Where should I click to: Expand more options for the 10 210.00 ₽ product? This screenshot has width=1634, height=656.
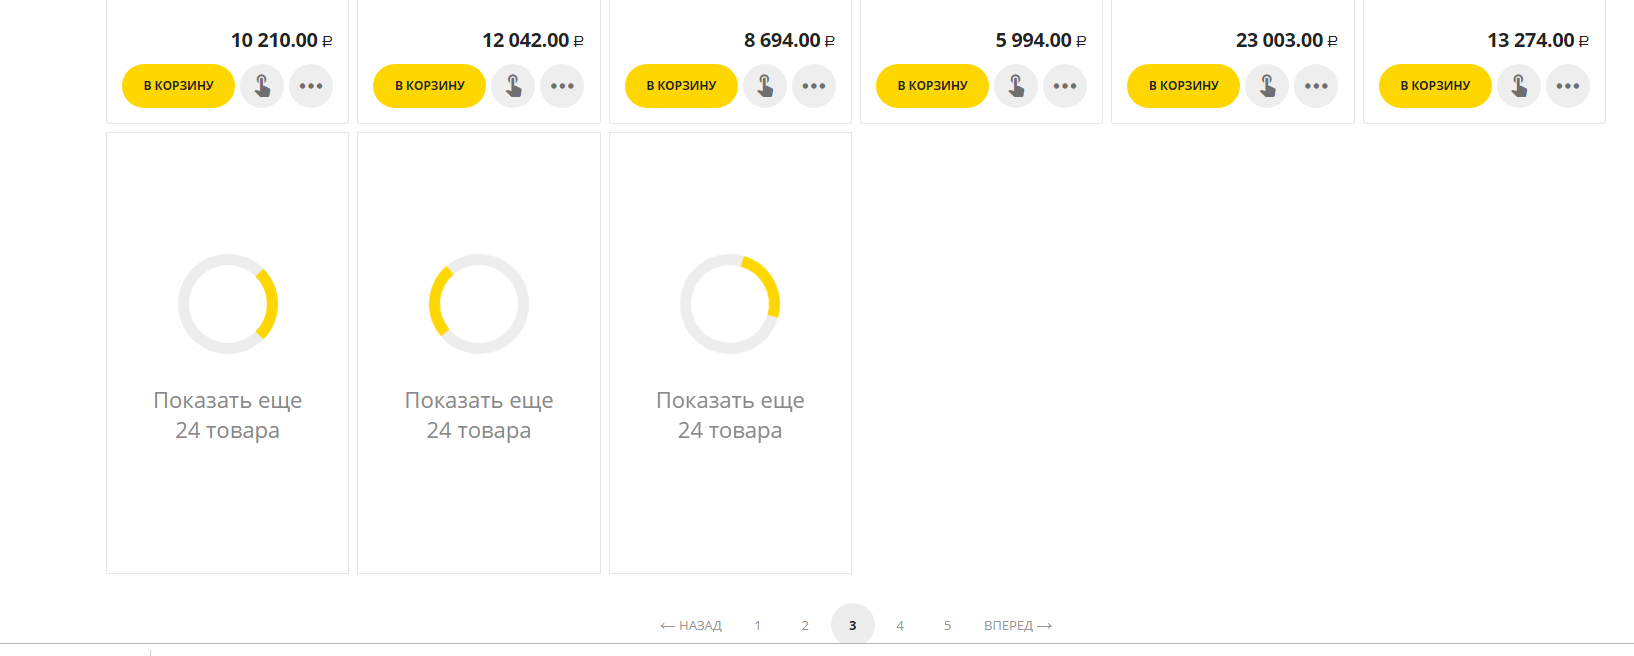311,86
